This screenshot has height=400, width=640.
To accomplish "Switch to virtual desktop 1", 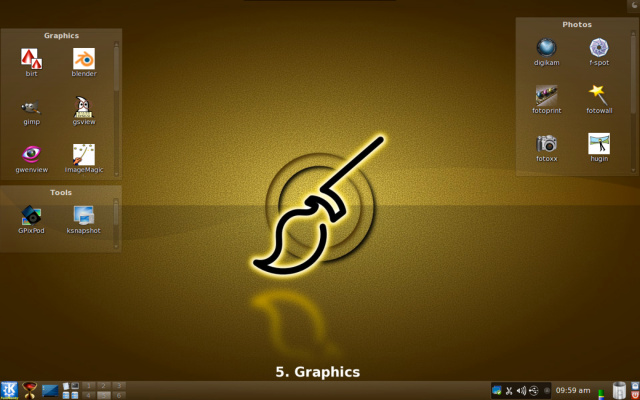I will point(89,386).
